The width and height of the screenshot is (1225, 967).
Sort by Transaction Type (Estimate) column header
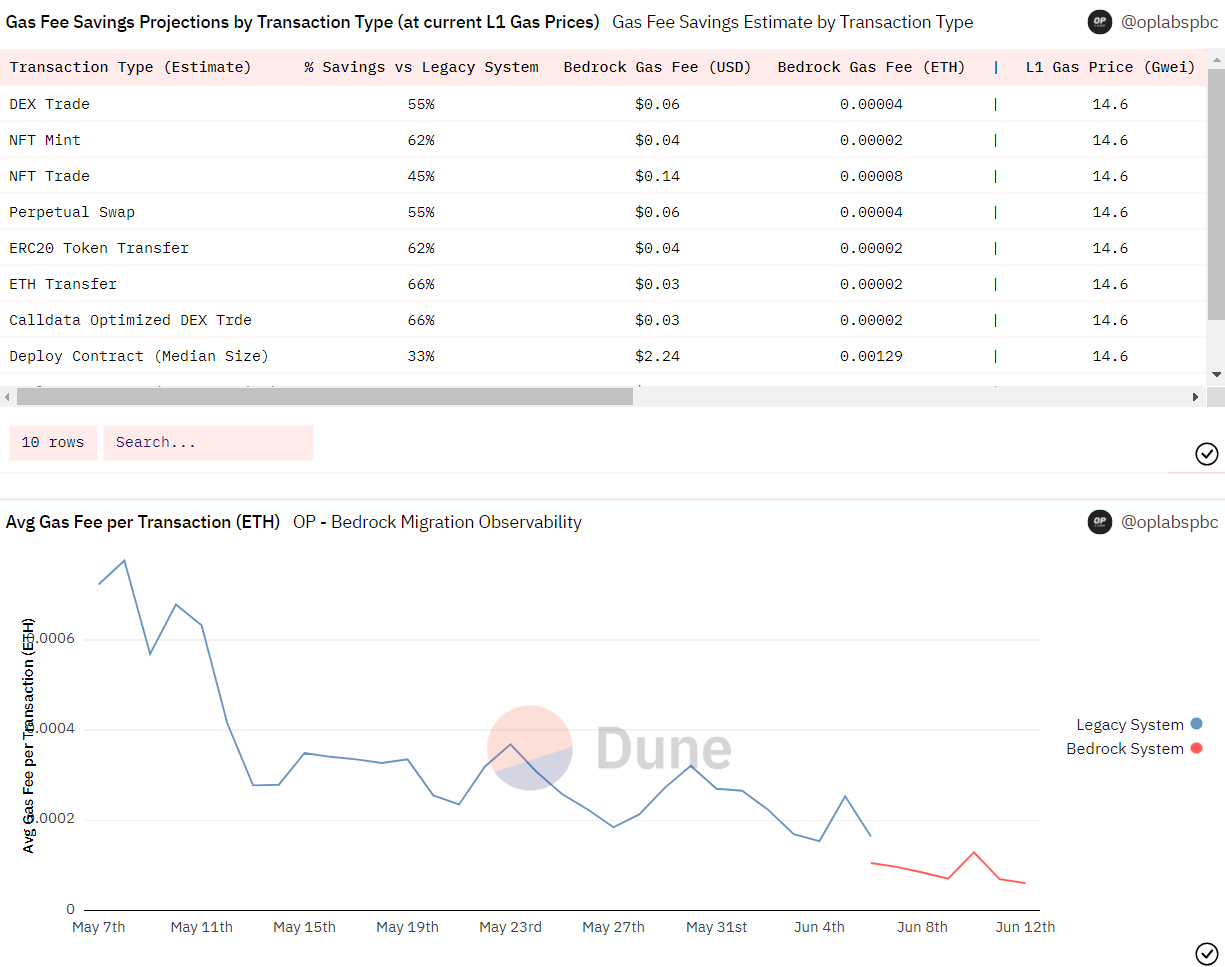[130, 67]
